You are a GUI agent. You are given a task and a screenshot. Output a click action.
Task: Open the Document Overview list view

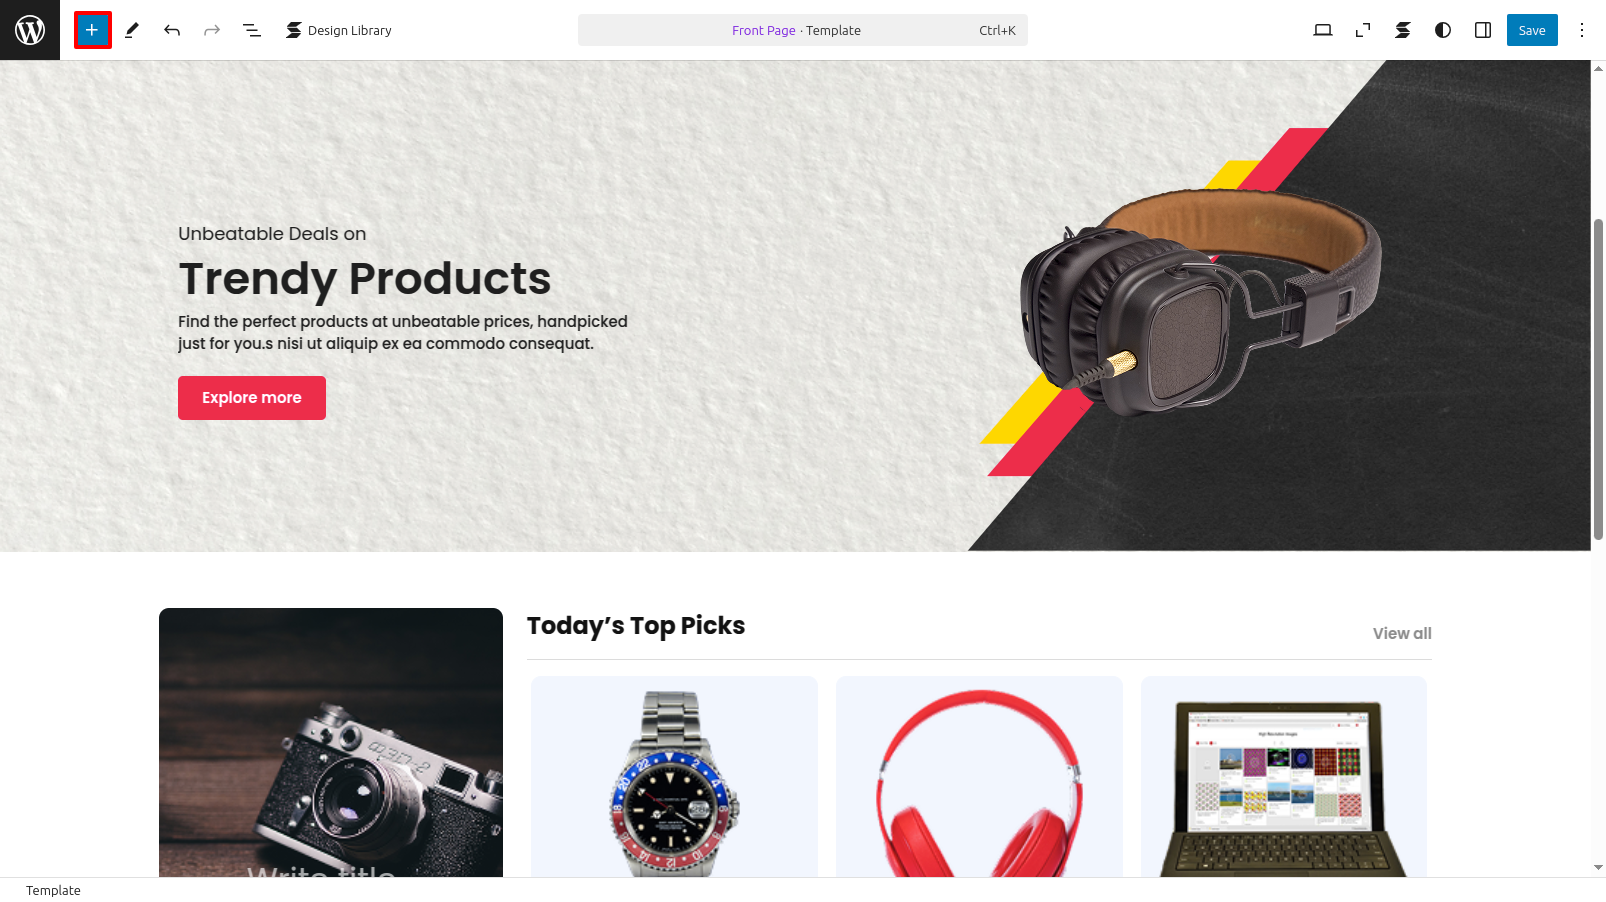tap(252, 30)
